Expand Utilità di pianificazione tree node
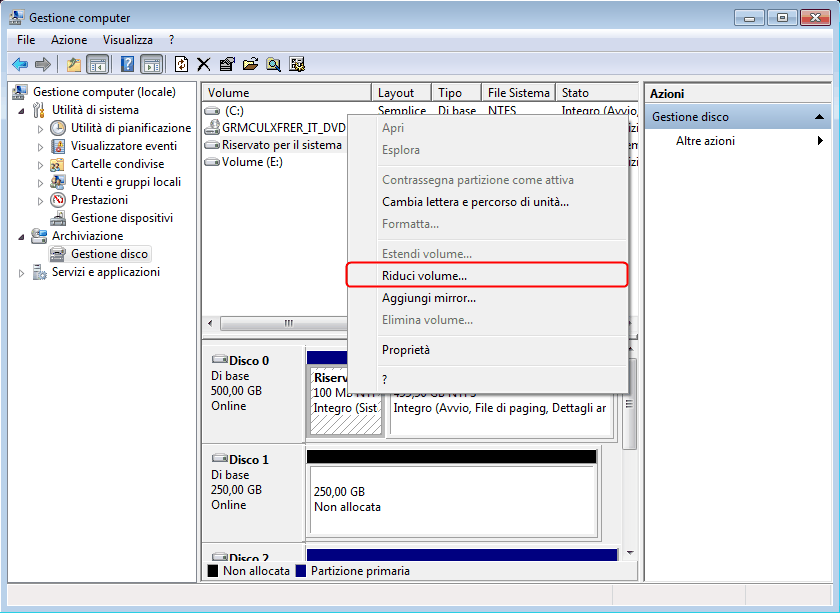 tap(40, 129)
